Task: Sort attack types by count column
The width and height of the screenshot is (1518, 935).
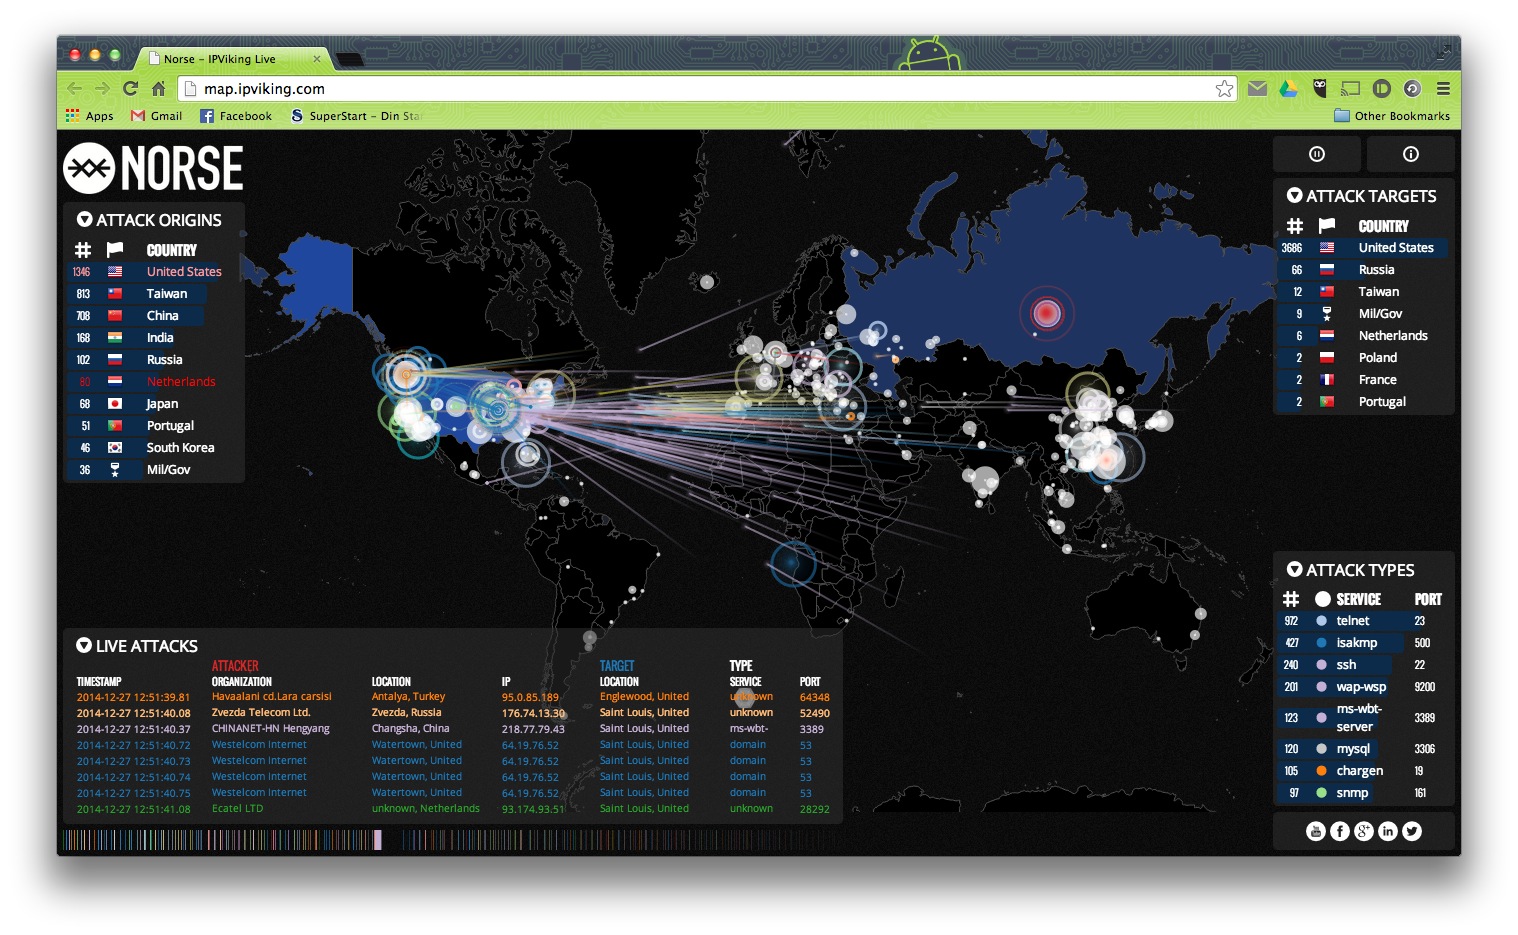Action: 1291,599
